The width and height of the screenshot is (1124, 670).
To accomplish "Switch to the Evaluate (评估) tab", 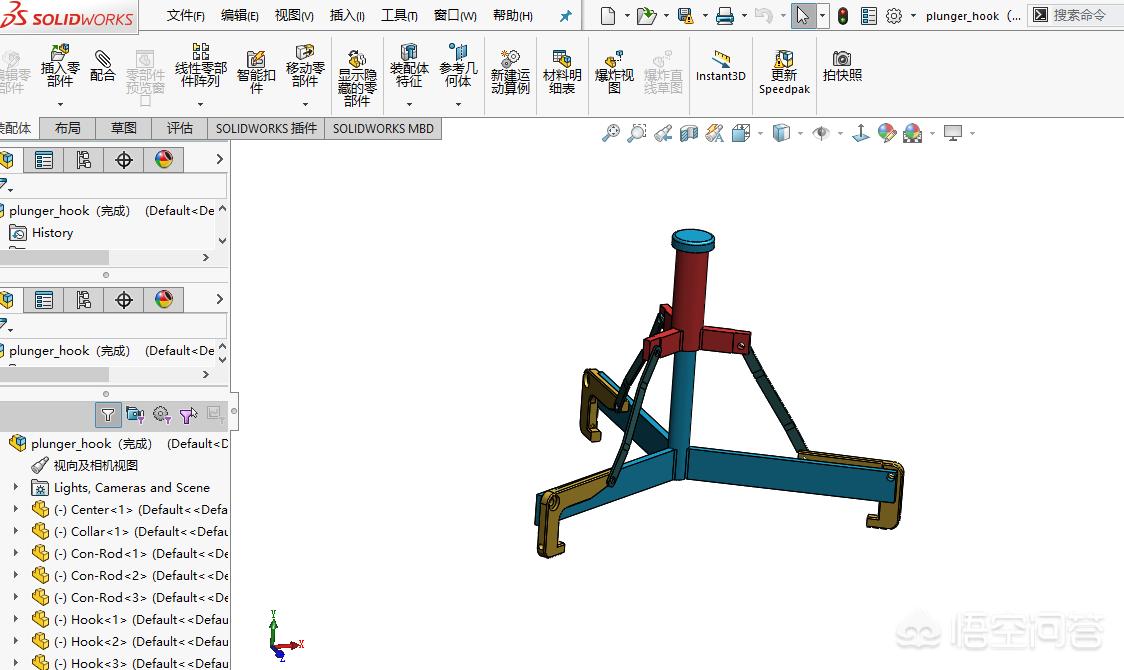I will [x=179, y=128].
